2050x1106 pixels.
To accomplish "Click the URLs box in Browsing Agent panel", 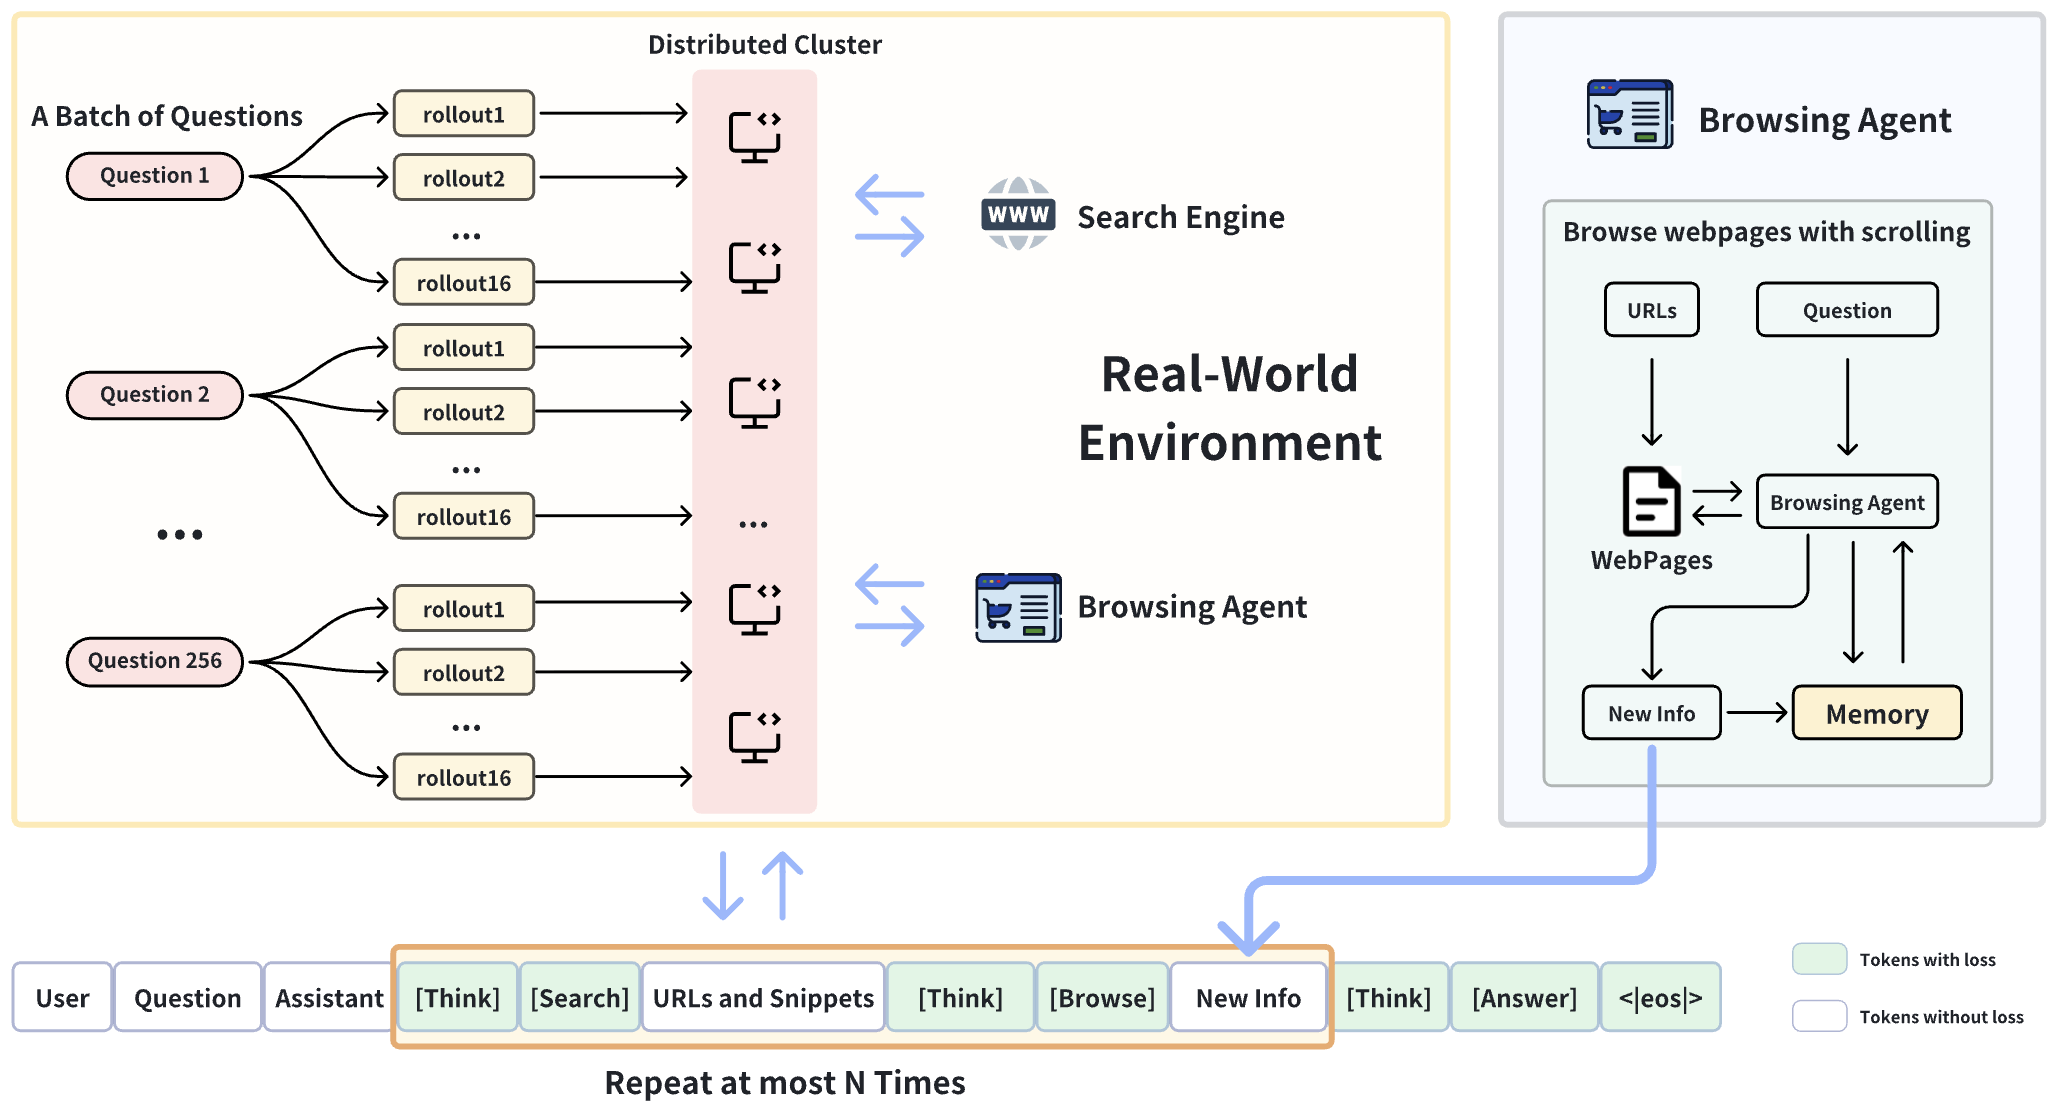I will (x=1651, y=310).
